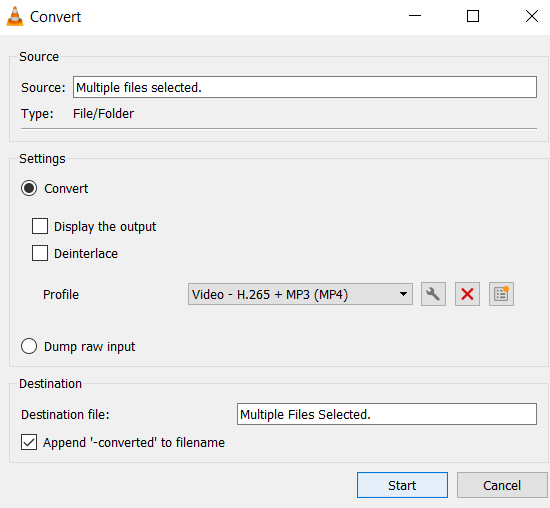Click the File/Folder type text
Image resolution: width=550 pixels, height=508 pixels.
(x=103, y=114)
